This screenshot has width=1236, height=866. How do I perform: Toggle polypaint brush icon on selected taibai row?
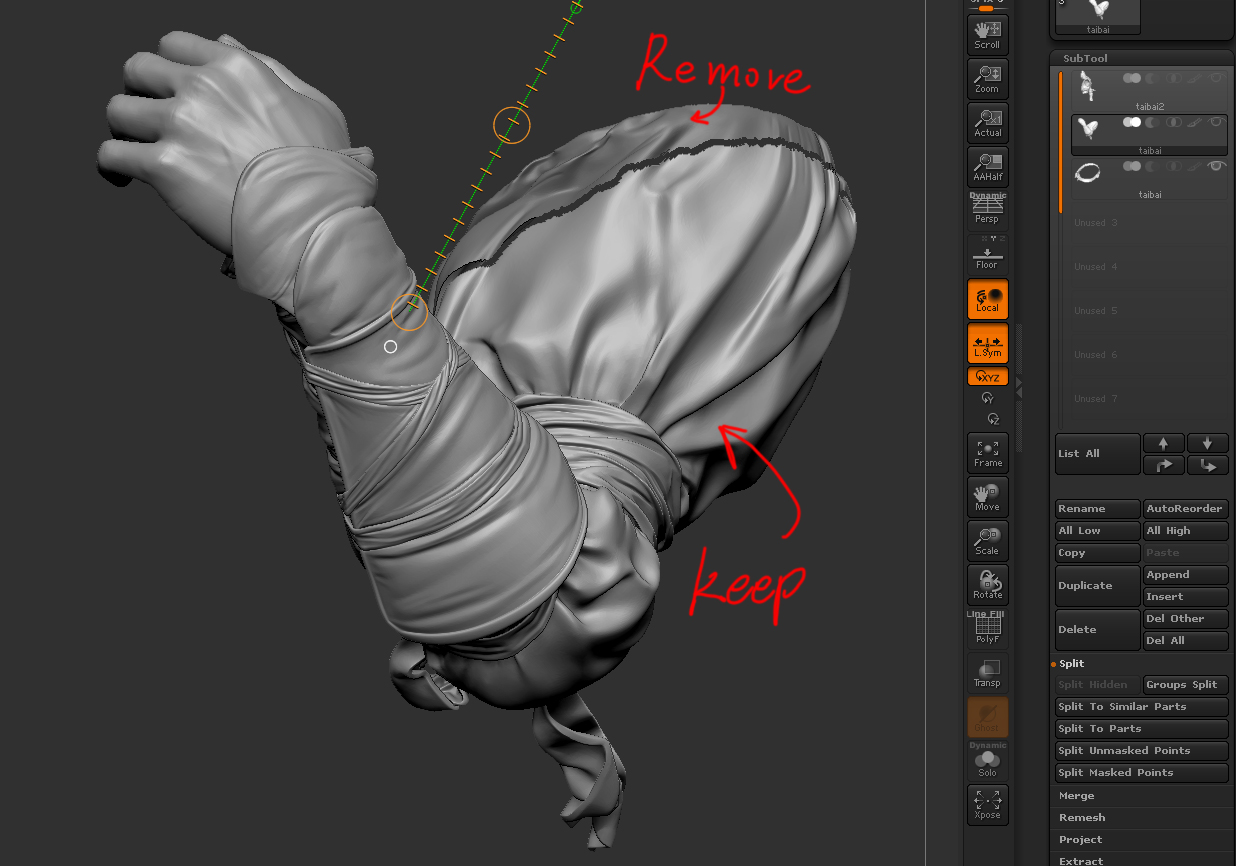(1195, 122)
